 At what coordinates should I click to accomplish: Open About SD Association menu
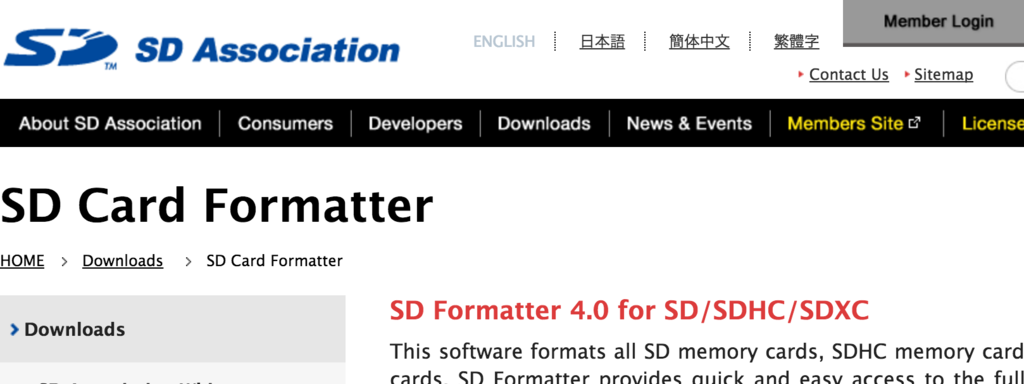pyautogui.click(x=110, y=123)
